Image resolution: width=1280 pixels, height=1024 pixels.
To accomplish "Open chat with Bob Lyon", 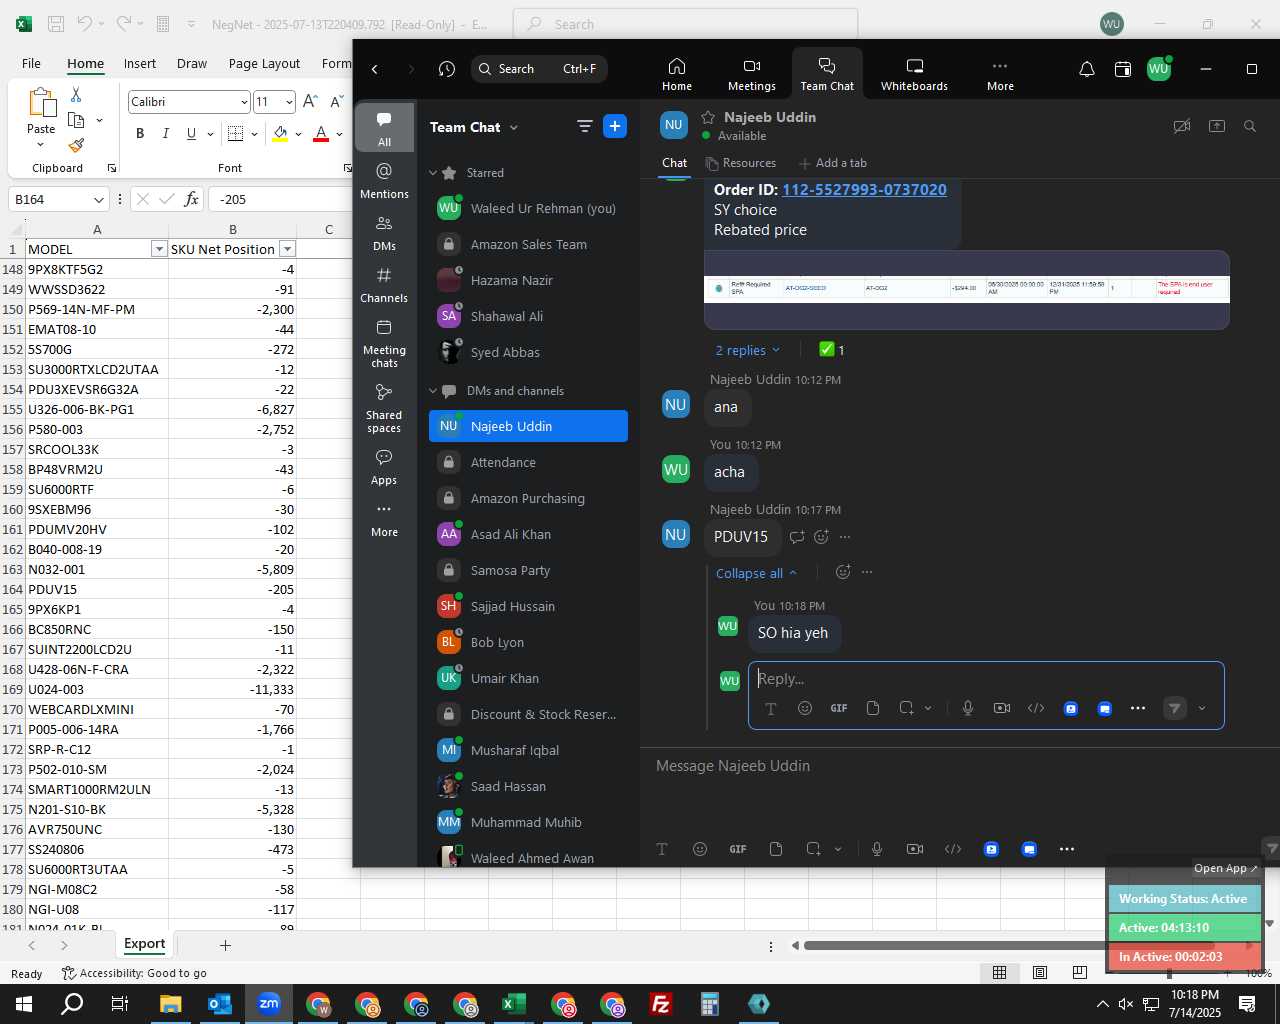I will pyautogui.click(x=528, y=642).
